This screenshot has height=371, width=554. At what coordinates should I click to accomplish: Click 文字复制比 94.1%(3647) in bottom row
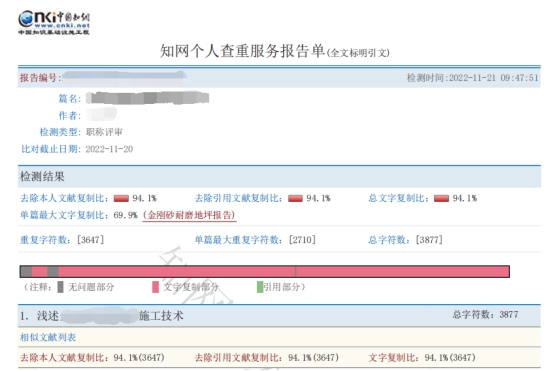point(422,358)
